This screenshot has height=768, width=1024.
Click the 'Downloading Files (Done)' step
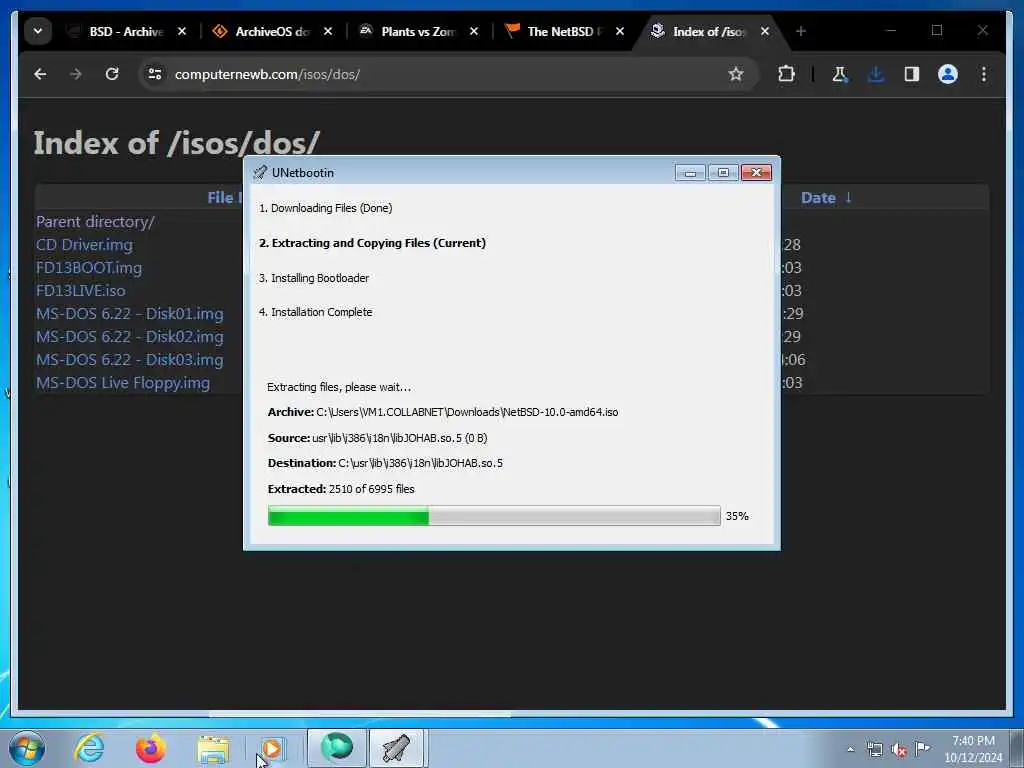point(325,208)
